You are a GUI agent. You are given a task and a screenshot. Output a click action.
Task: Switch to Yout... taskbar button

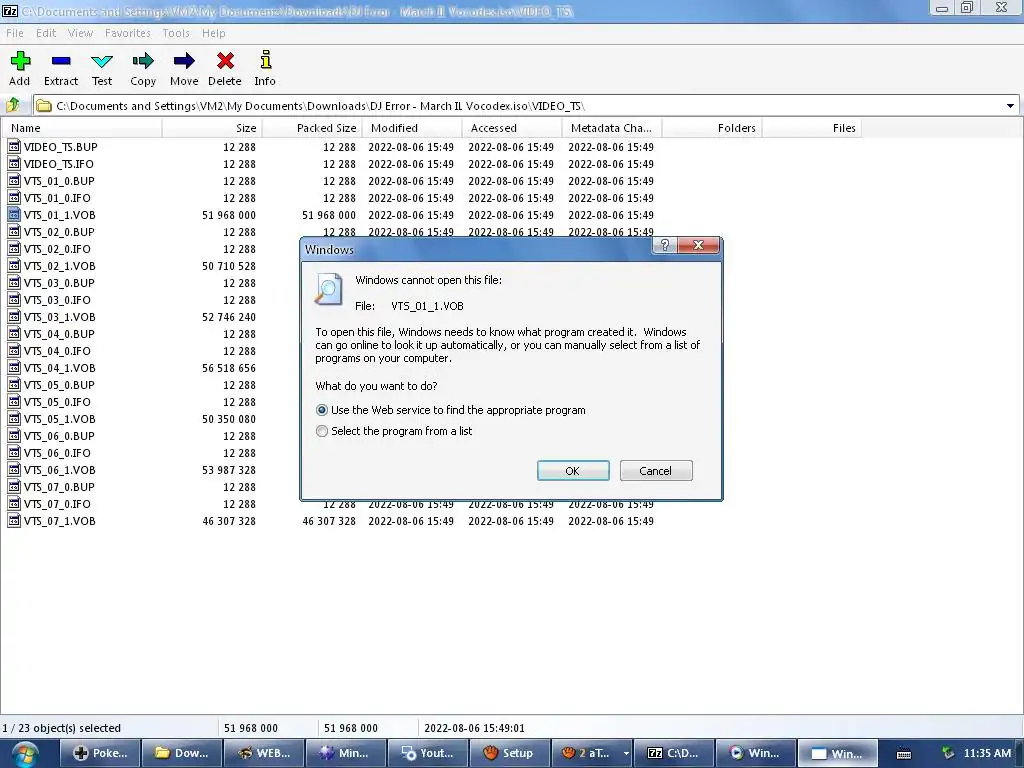428,753
